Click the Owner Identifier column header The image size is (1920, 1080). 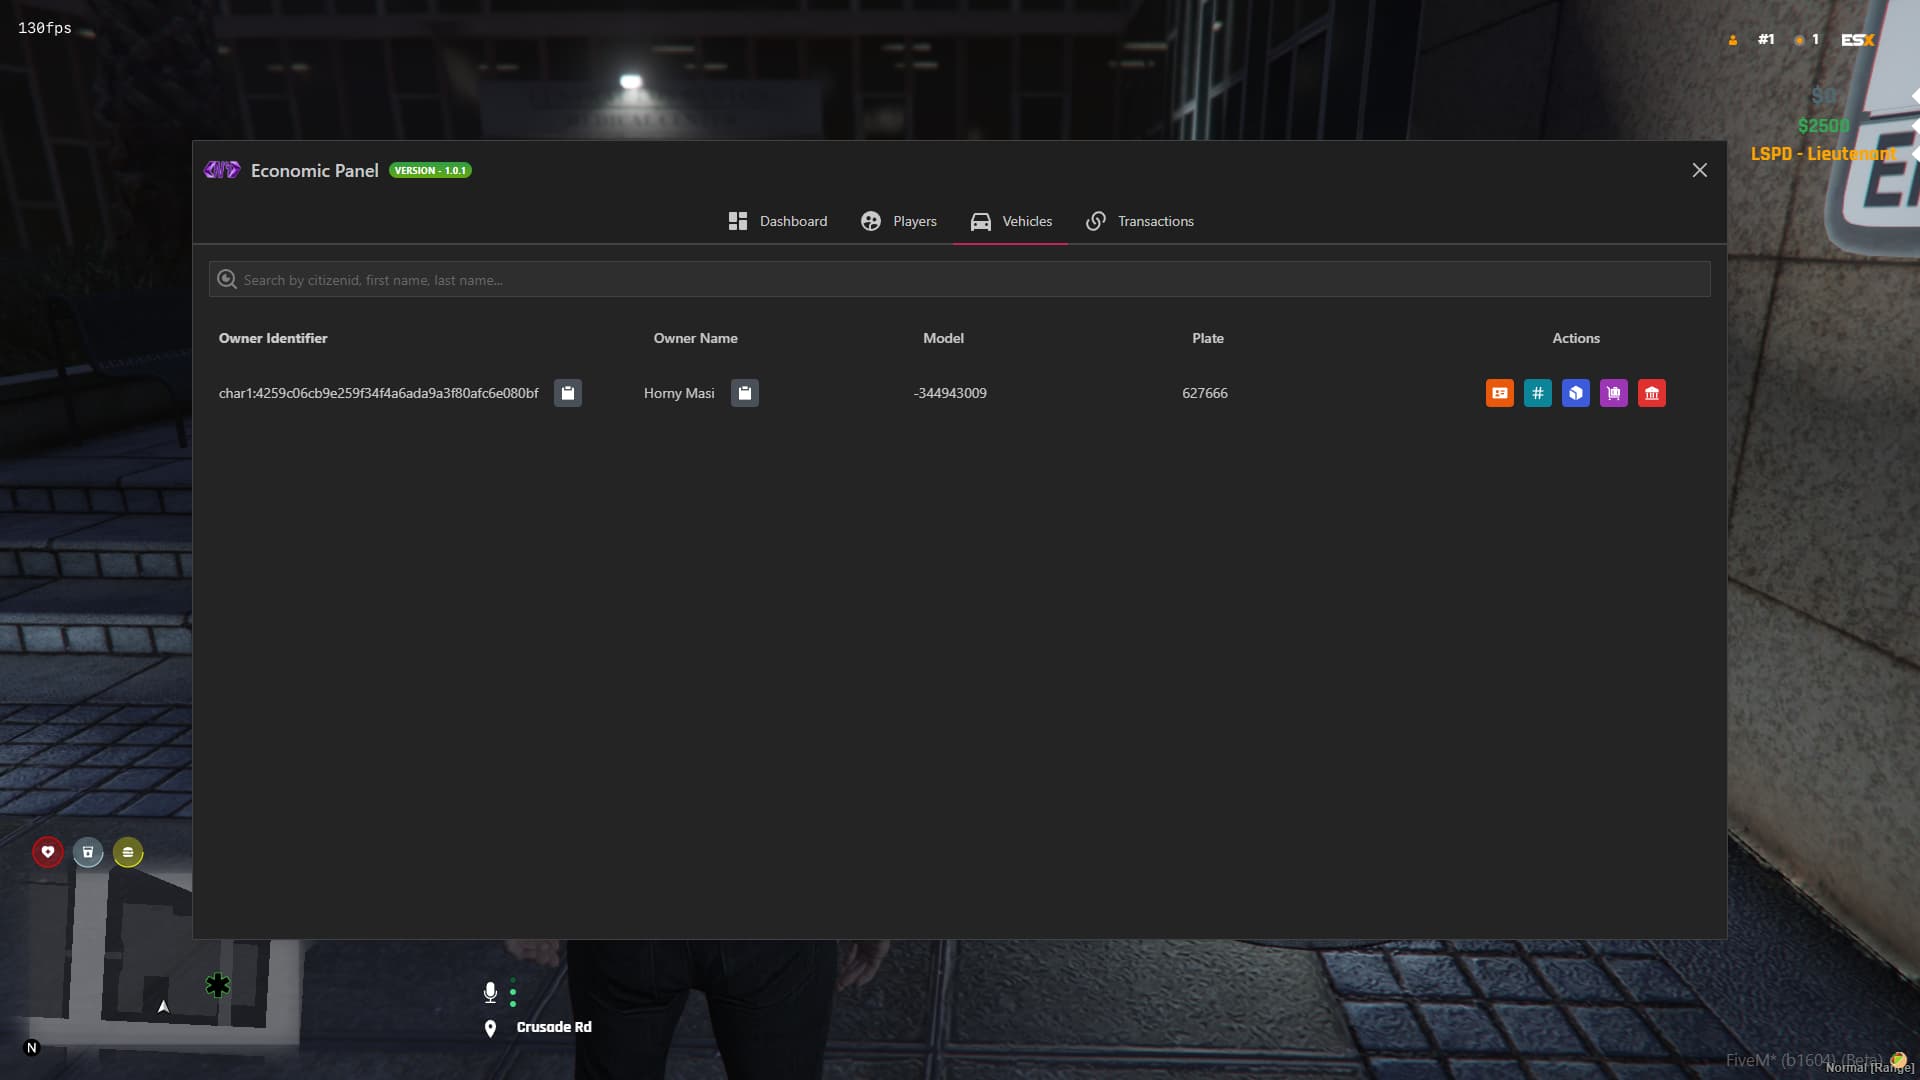click(x=273, y=338)
